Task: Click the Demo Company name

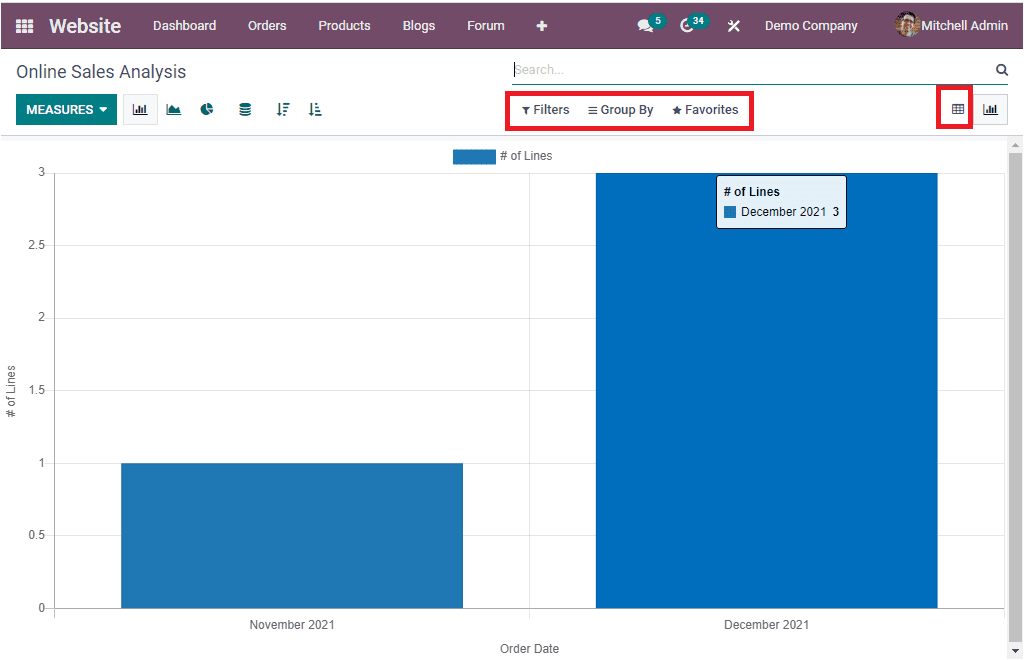Action: (810, 25)
